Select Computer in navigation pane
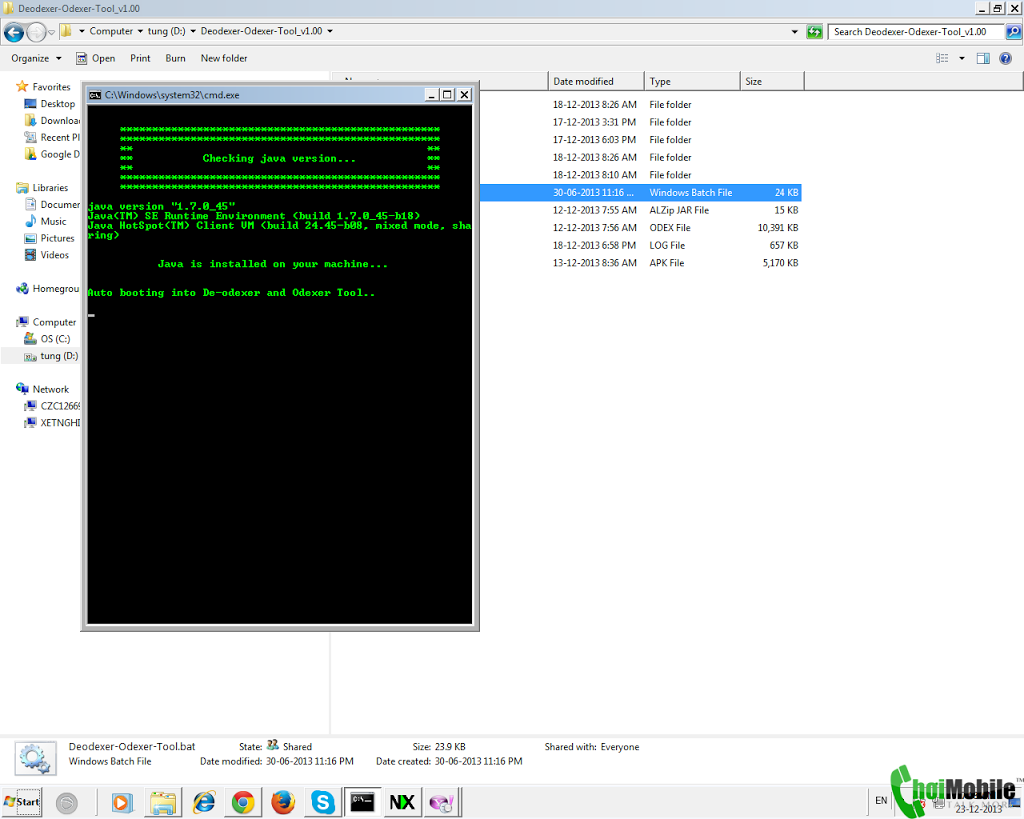The image size is (1024, 819). 46,322
